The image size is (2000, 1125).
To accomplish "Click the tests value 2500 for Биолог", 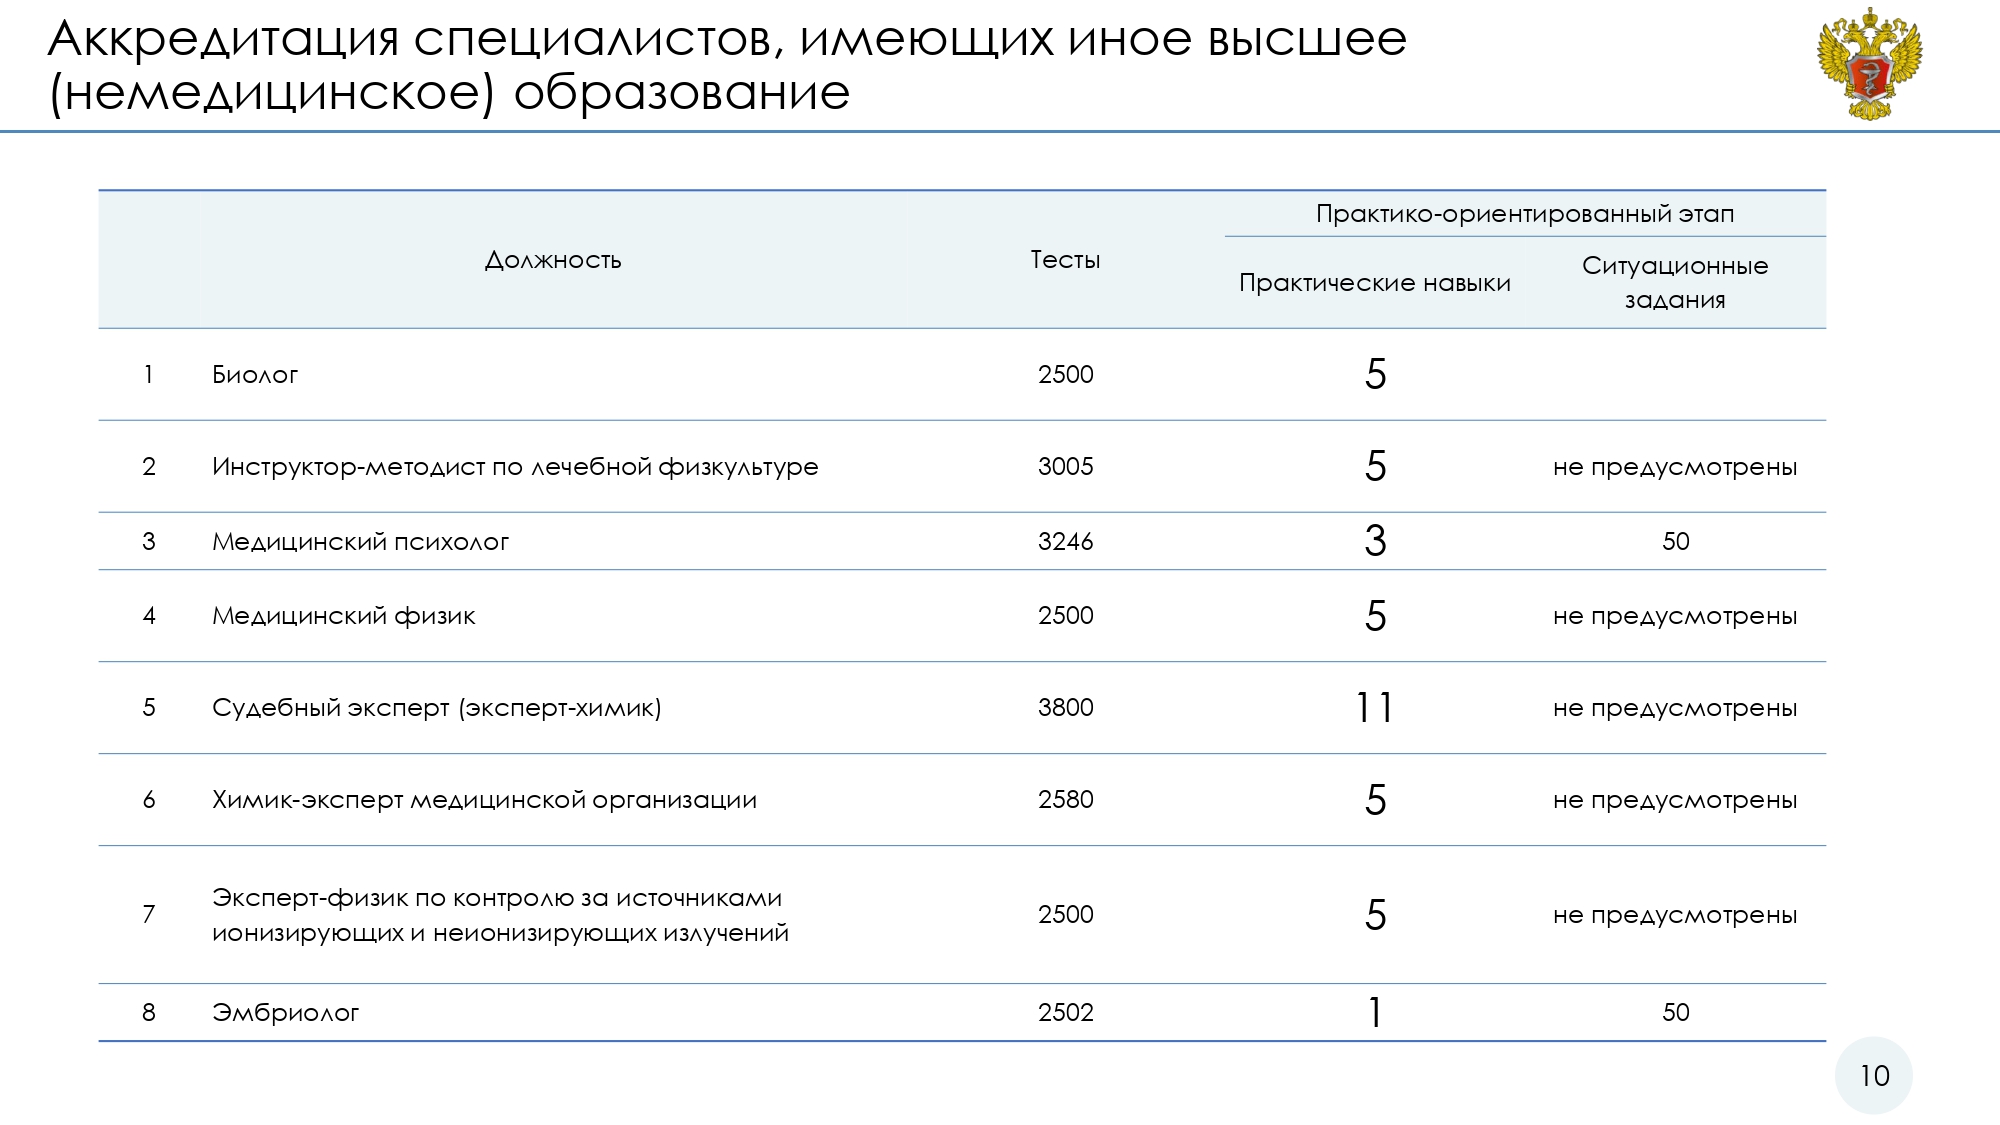I will tap(1066, 375).
